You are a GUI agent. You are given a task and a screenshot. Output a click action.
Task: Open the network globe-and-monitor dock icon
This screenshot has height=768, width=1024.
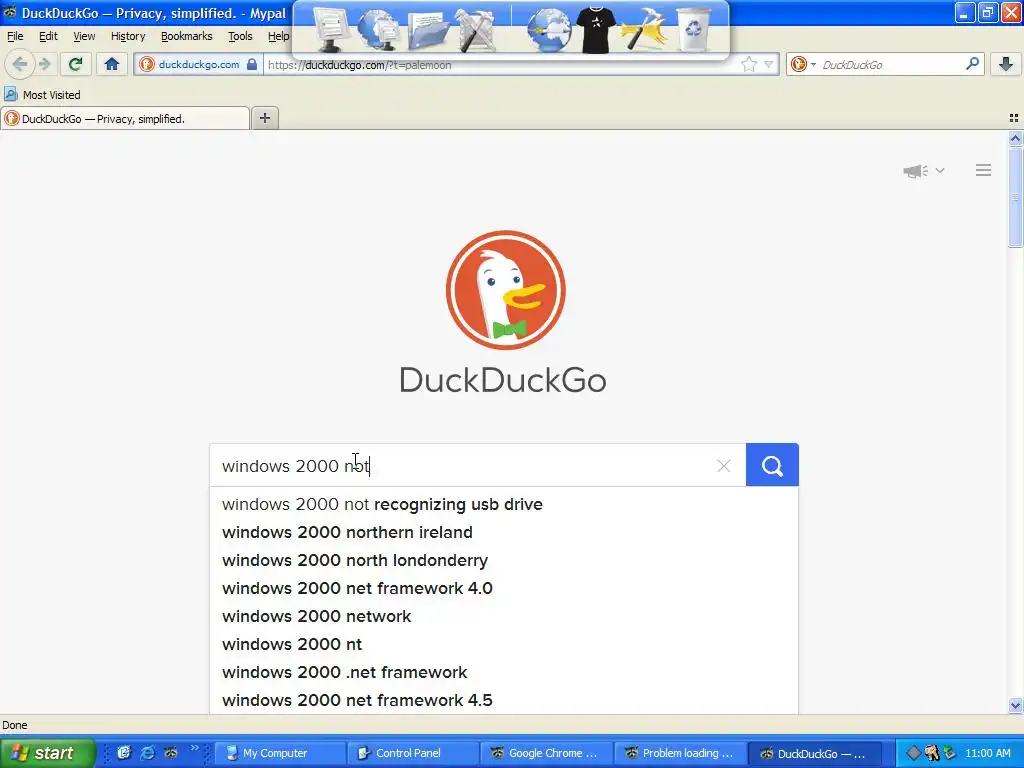click(x=377, y=29)
